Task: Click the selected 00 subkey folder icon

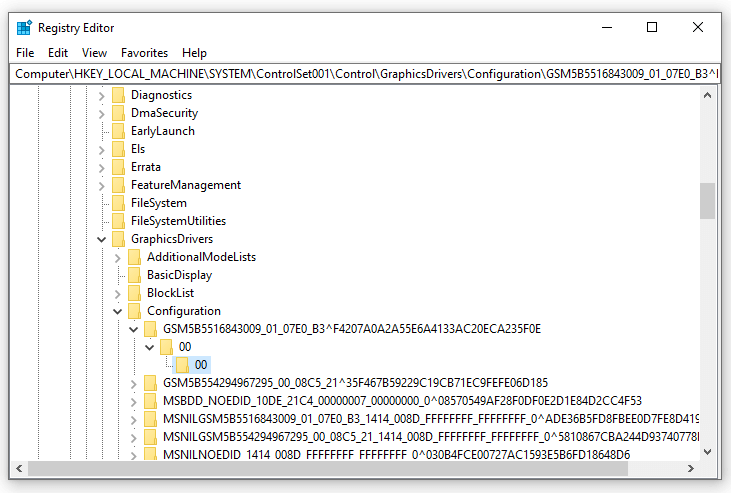Action: (182, 365)
